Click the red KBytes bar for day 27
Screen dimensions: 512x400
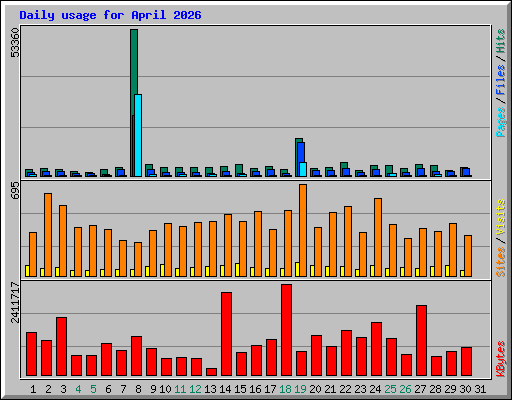(421, 341)
